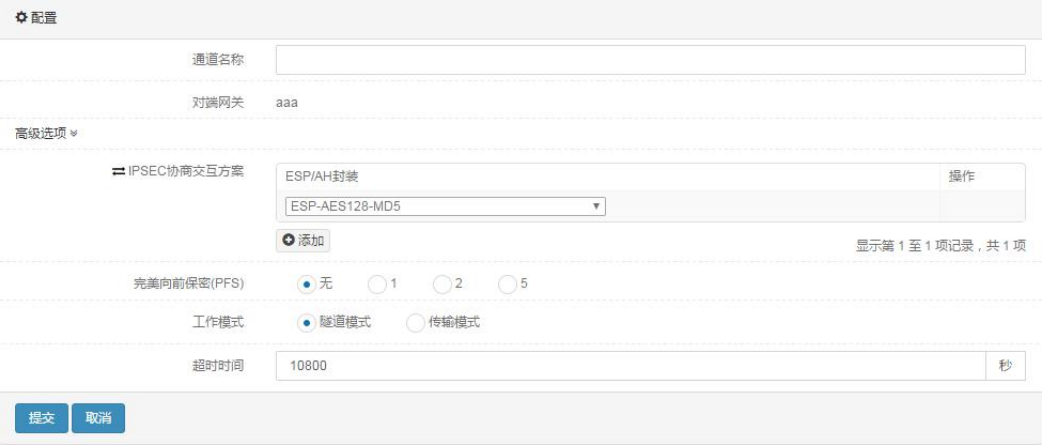Choose 隧道模式 working mode
The height and width of the screenshot is (447, 1043).
[x=306, y=323]
